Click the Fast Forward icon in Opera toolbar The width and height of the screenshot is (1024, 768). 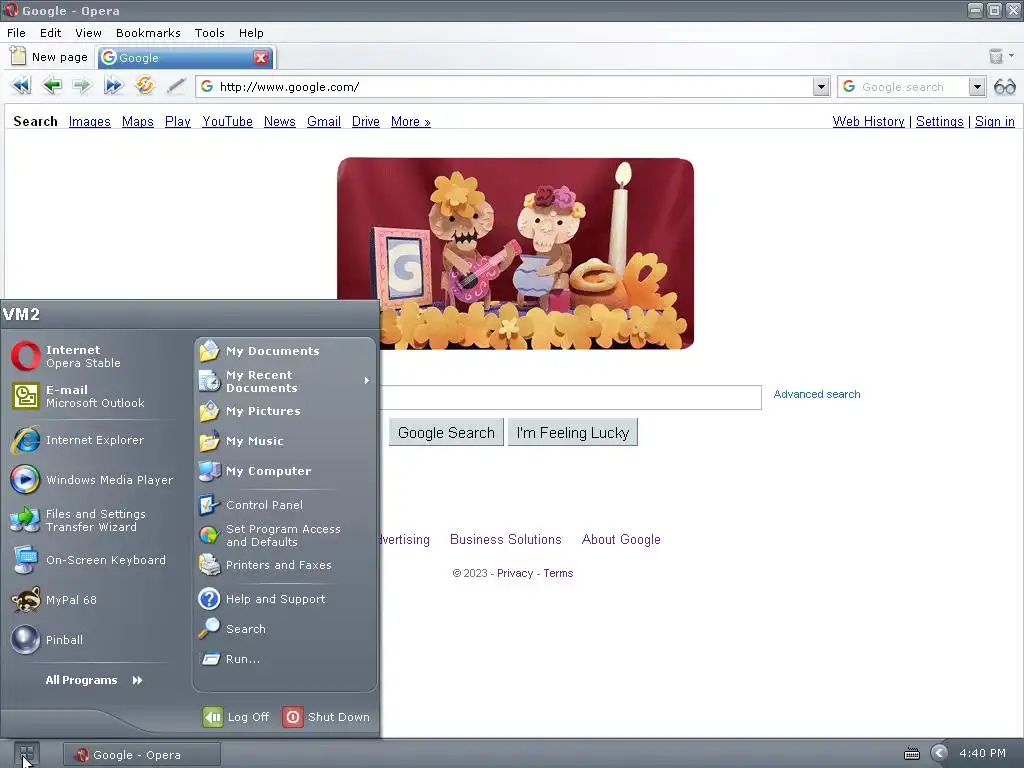tap(113, 86)
